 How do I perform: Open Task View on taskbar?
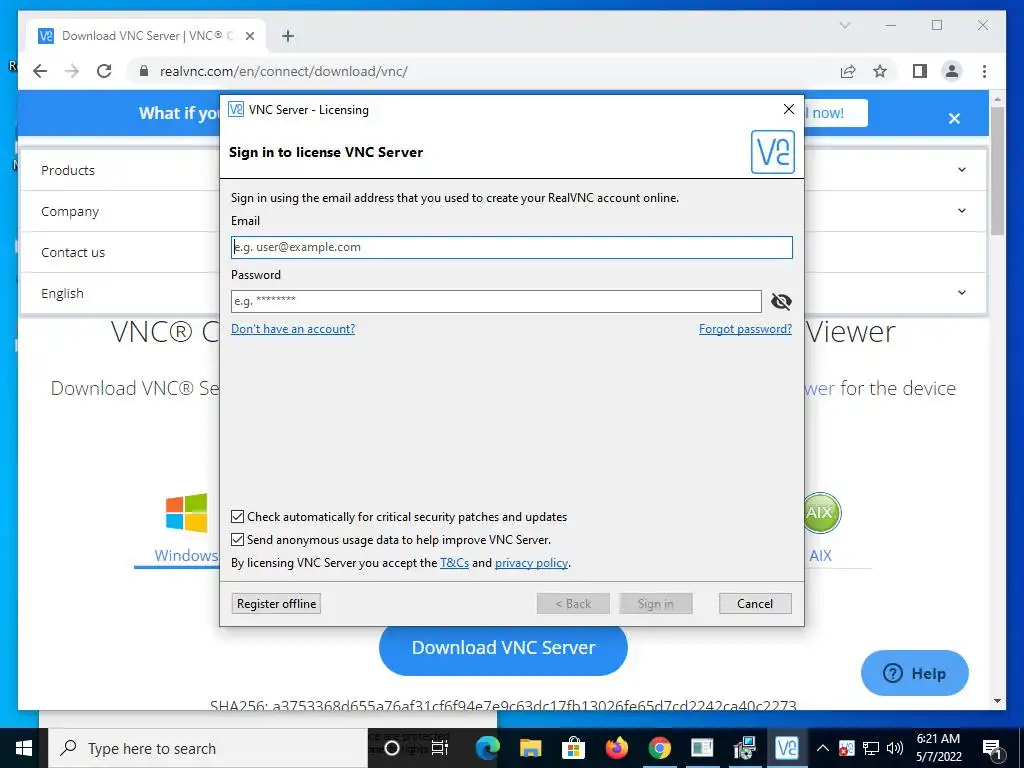click(440, 748)
